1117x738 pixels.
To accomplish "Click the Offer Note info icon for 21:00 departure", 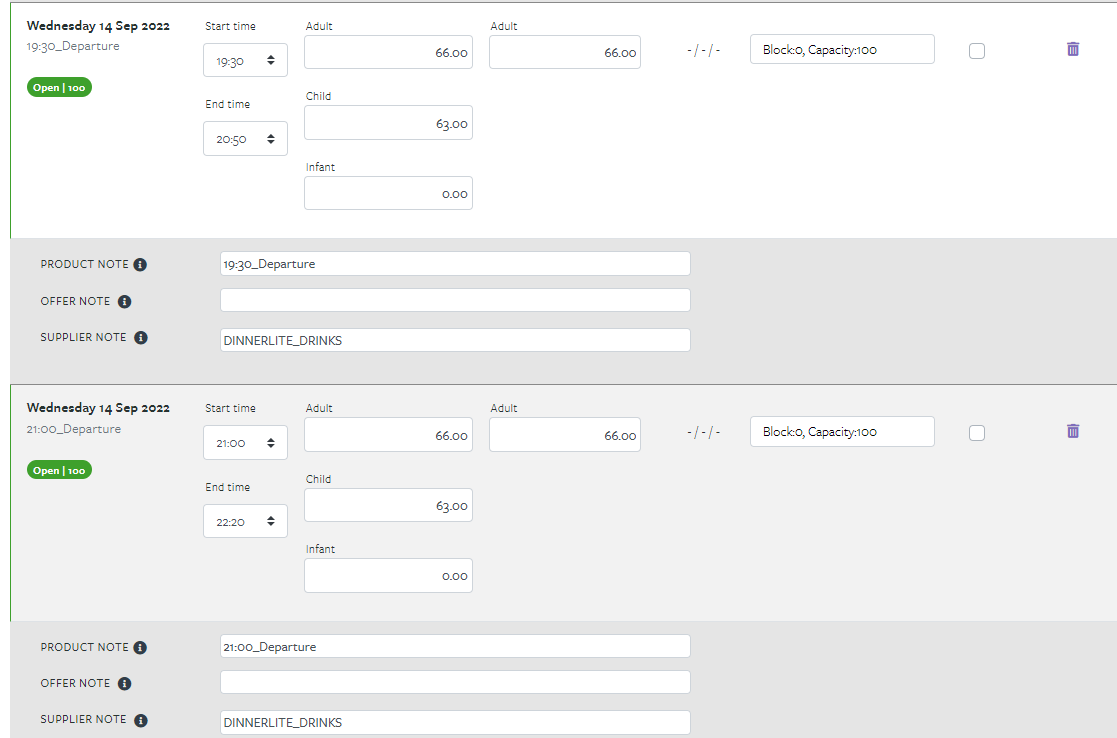I will pyautogui.click(x=126, y=683).
